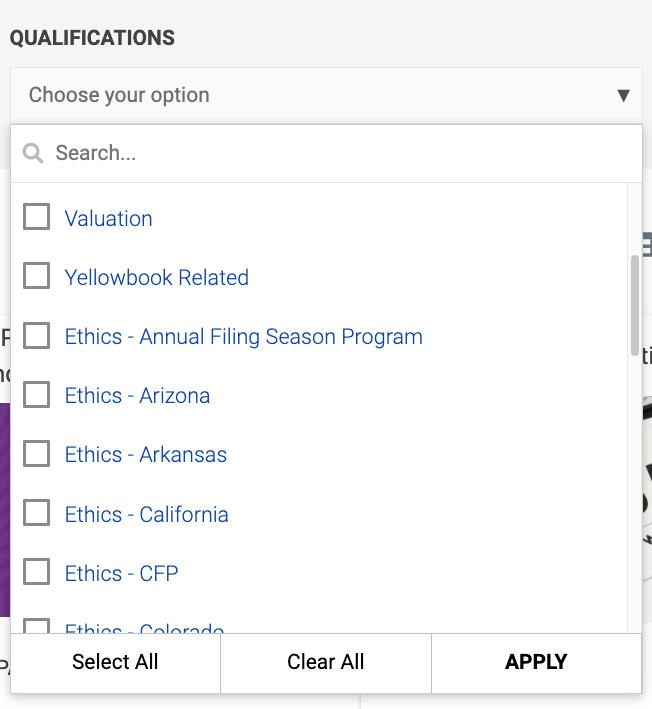Enable Ethics - Annual Filing Season Program checkbox

click(37, 336)
